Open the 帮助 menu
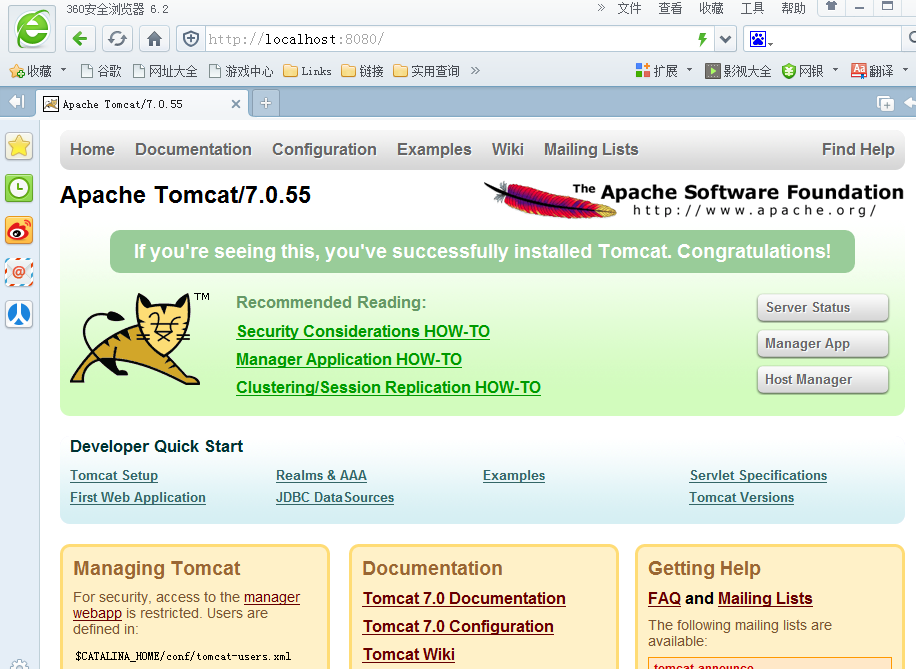Viewport: 916px width, 669px height. click(x=793, y=9)
